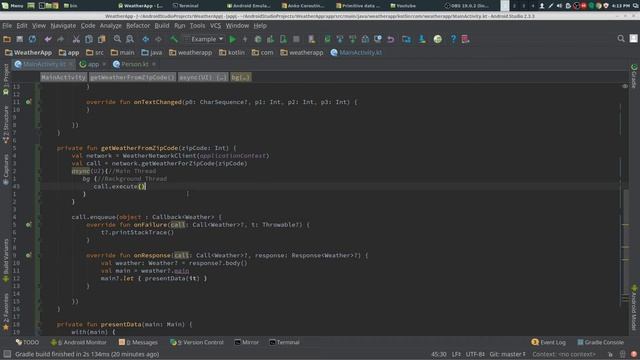
Task: Open the Refactor menu
Action: [x=138, y=26]
